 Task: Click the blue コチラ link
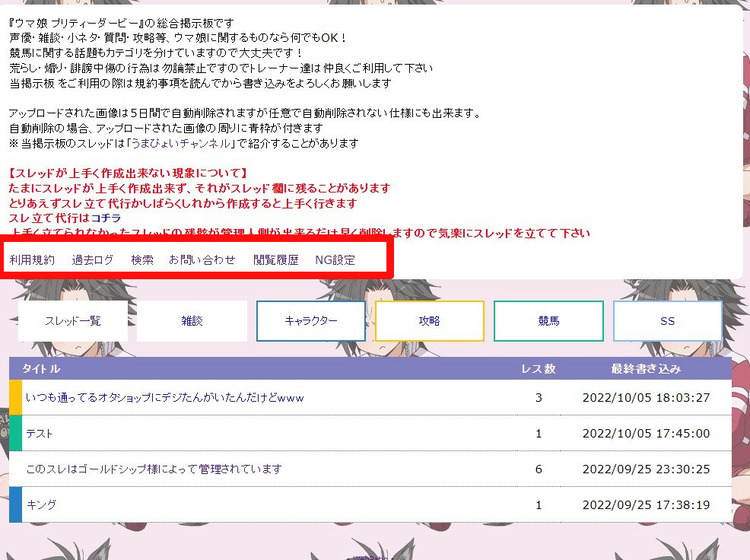(x=106, y=218)
